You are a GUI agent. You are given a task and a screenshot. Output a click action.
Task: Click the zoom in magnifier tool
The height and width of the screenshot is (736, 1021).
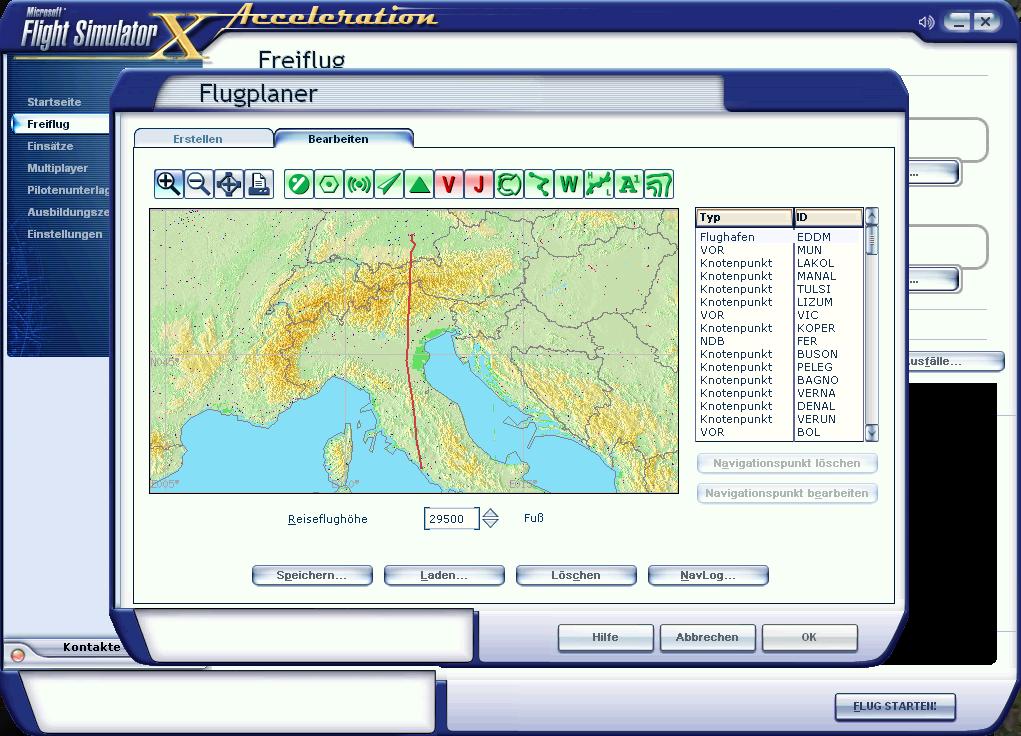(x=169, y=184)
